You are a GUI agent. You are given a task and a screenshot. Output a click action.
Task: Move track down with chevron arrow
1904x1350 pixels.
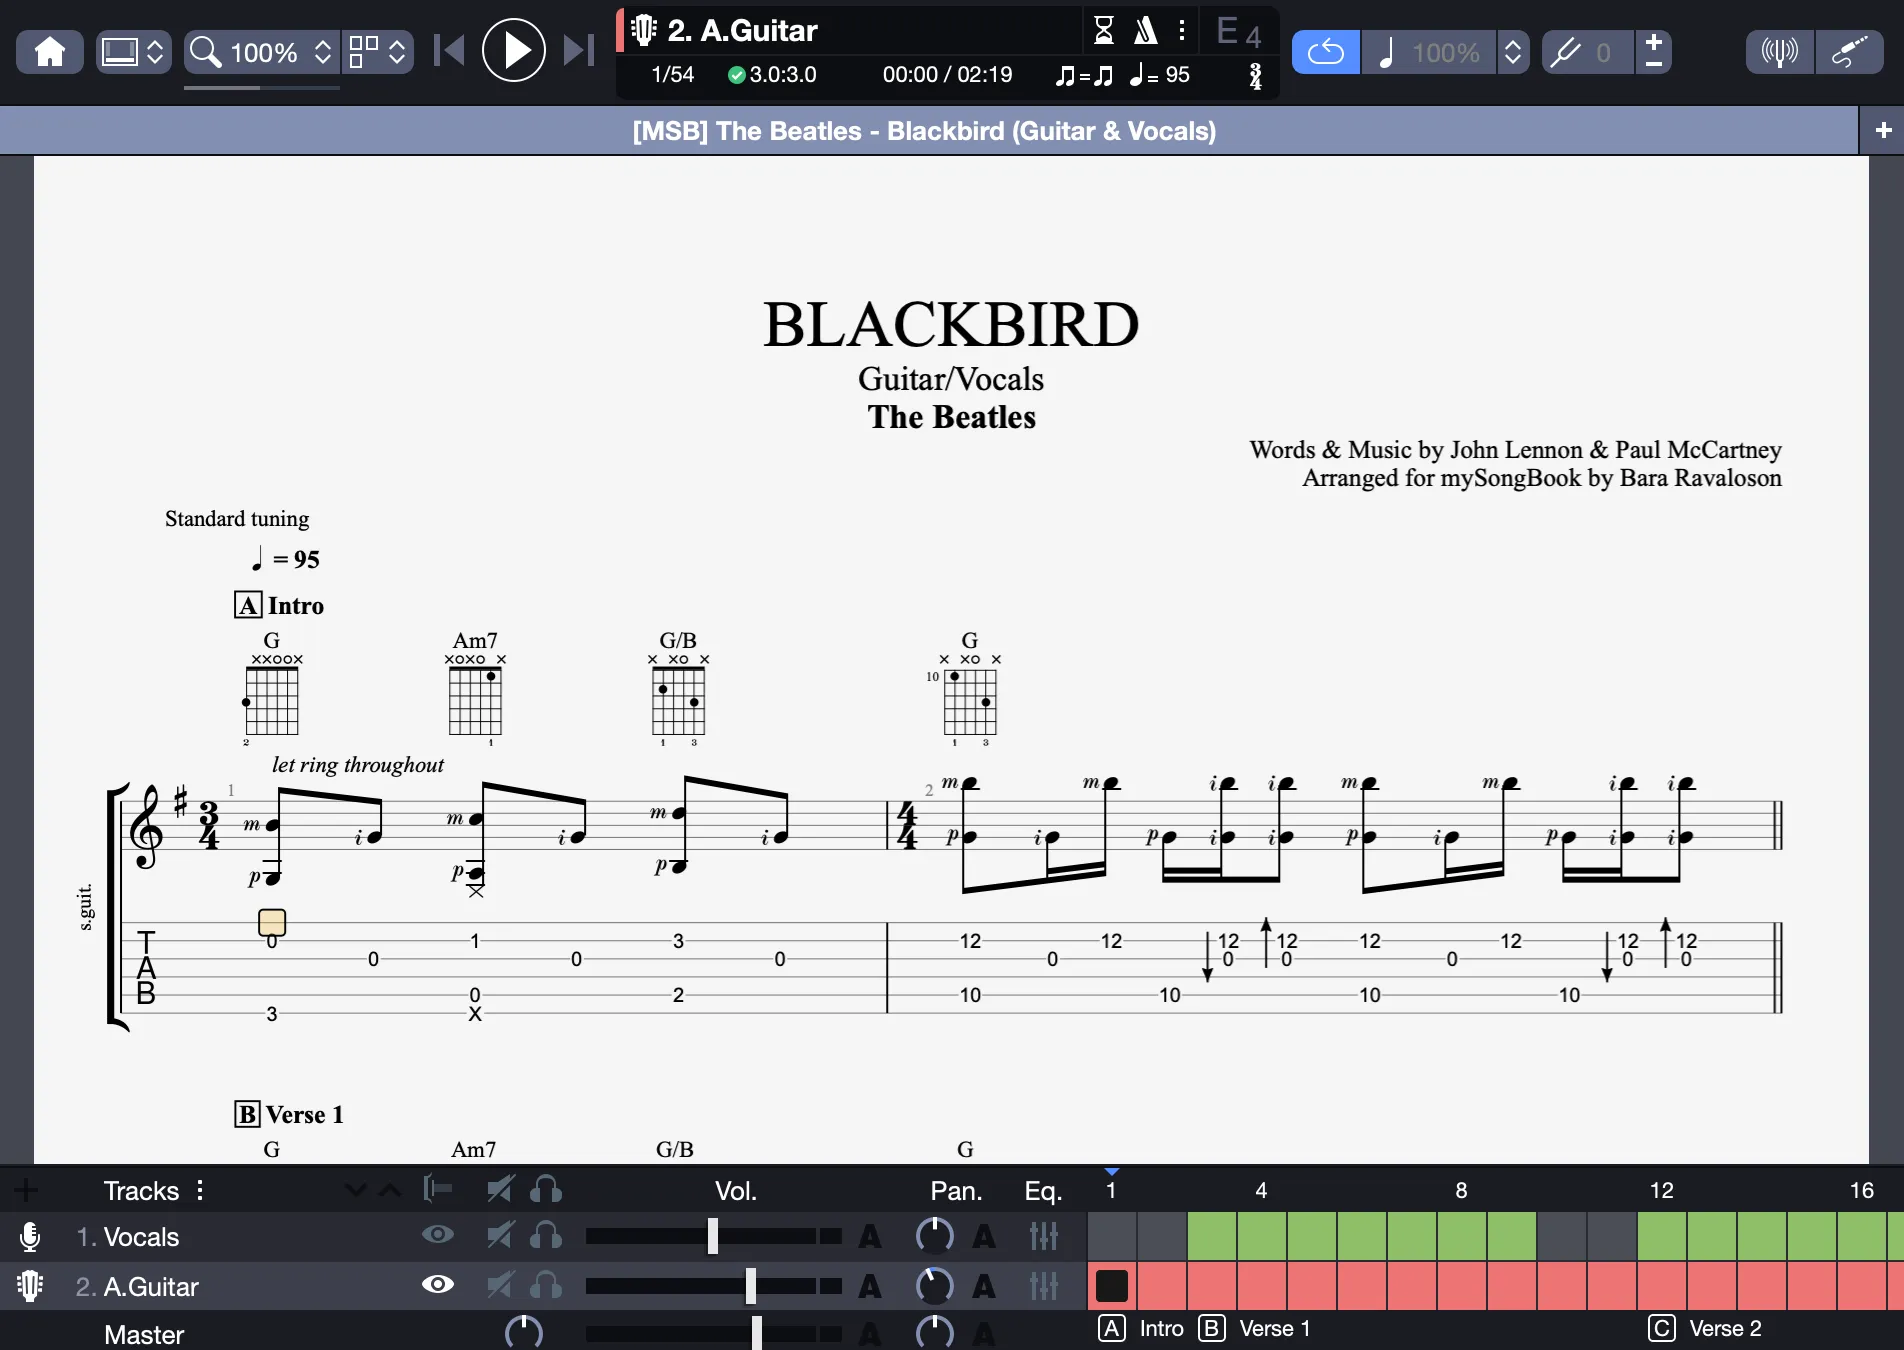[355, 1190]
